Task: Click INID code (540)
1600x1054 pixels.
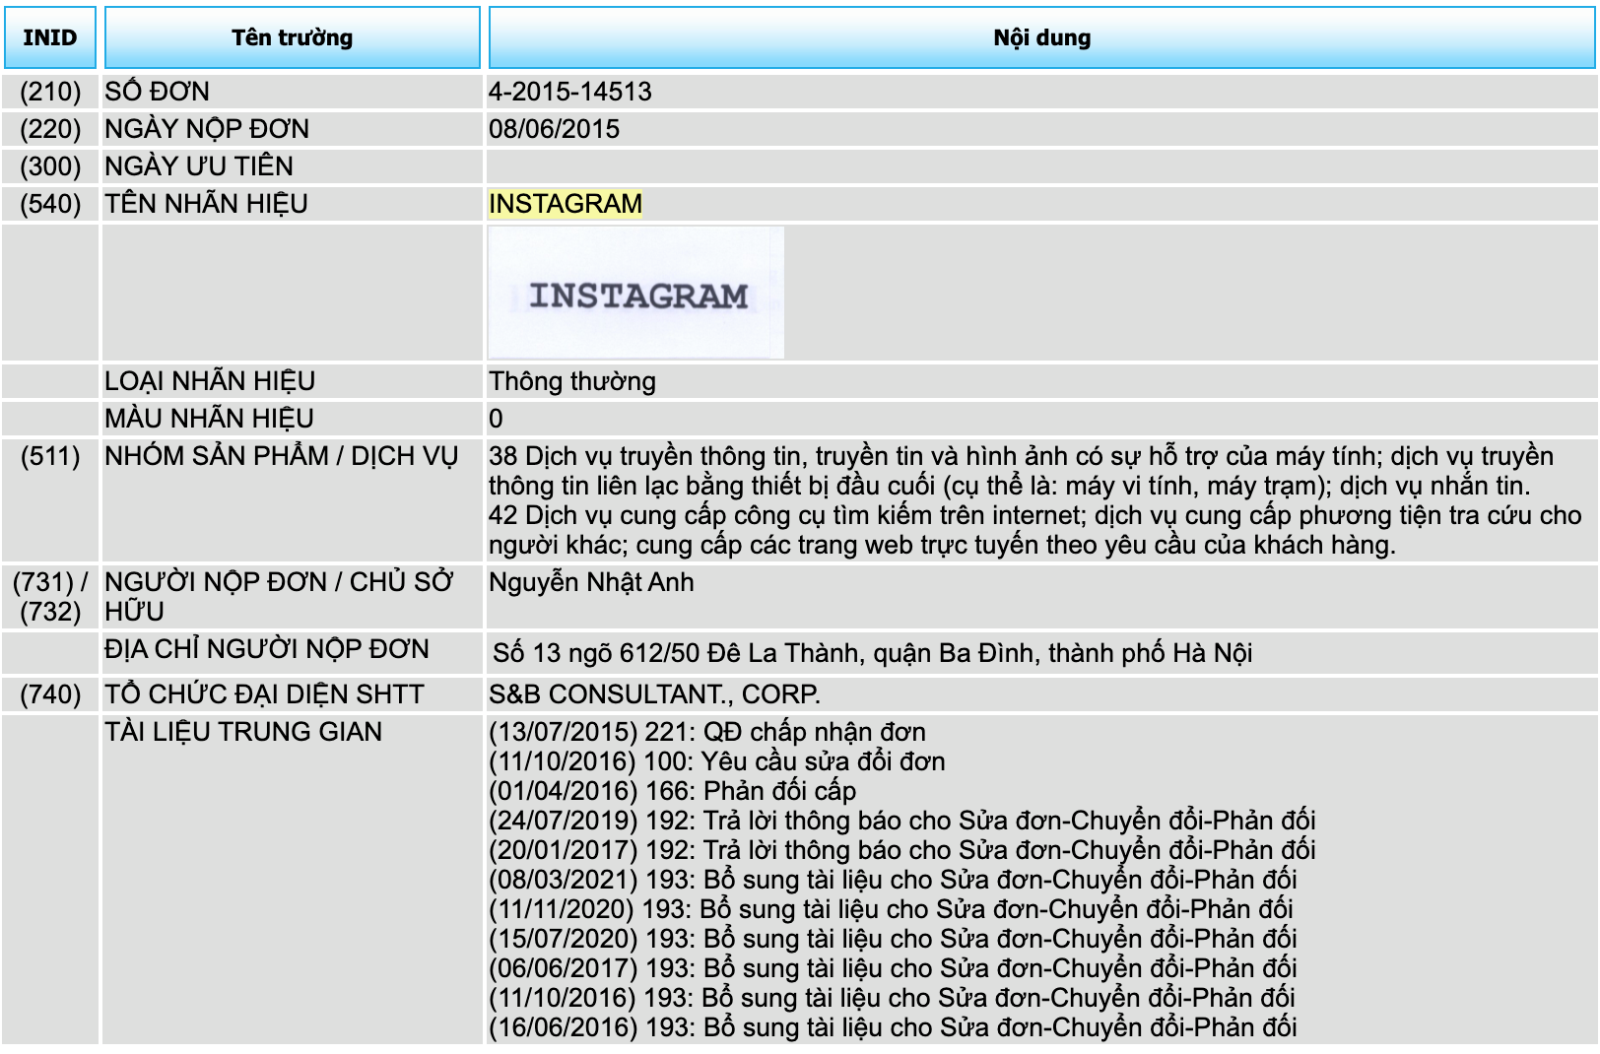Action: click(x=50, y=204)
